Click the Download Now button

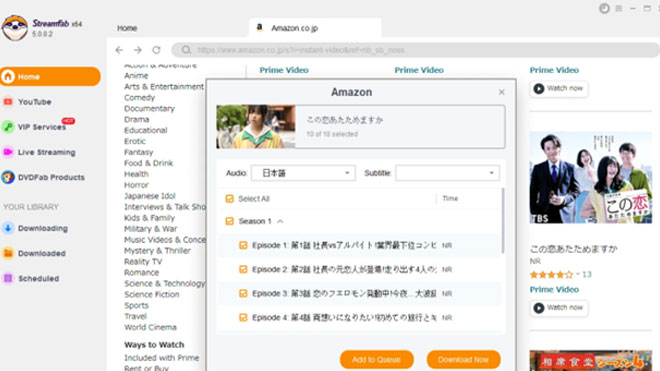click(x=463, y=360)
